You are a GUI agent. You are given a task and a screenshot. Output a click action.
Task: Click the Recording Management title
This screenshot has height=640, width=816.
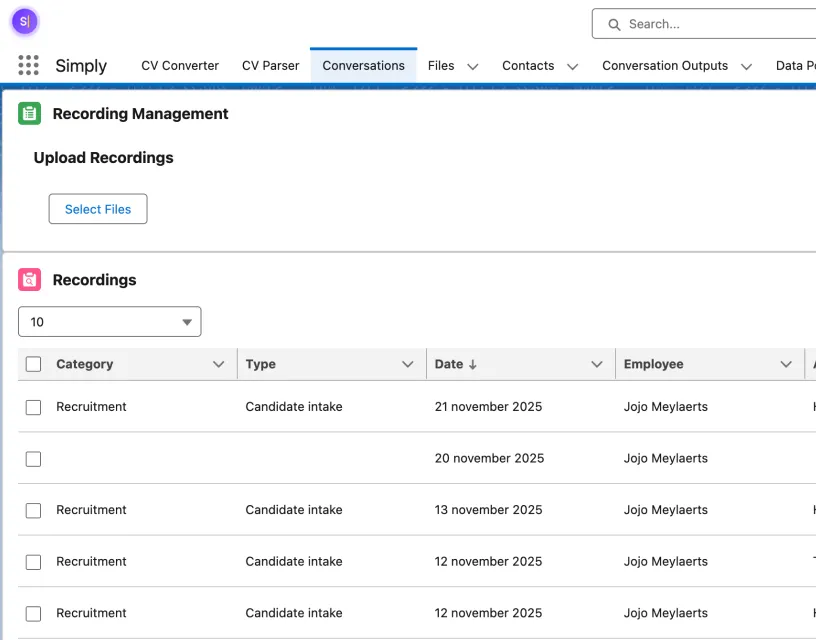[x=141, y=113]
